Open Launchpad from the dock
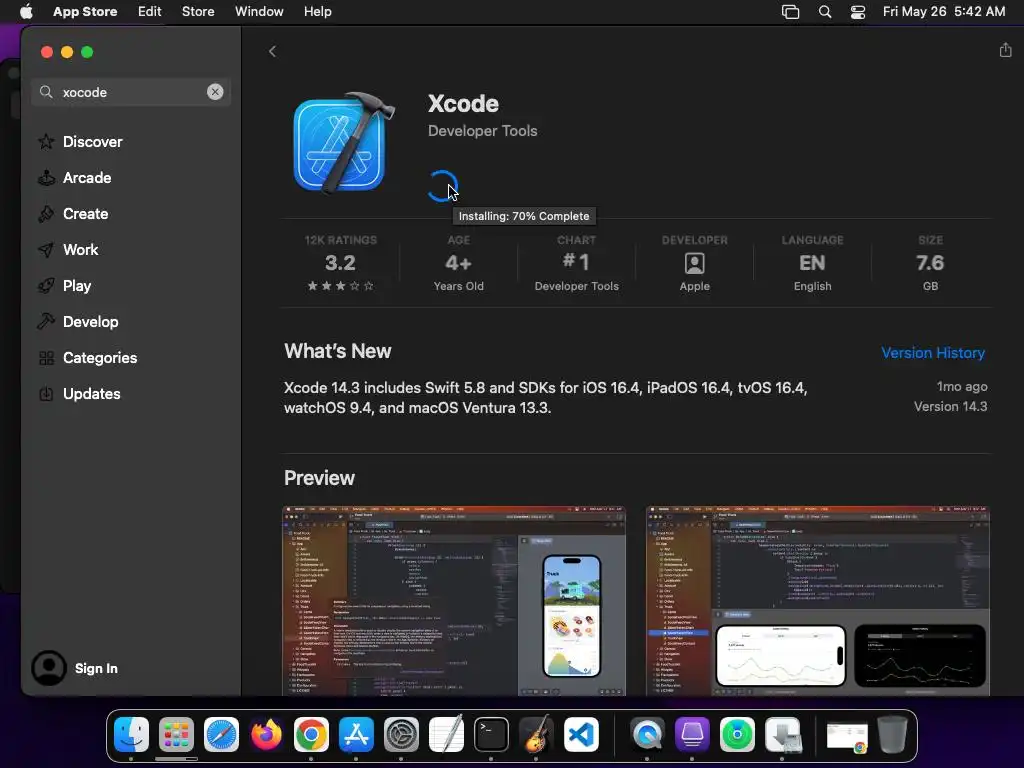Image resolution: width=1024 pixels, height=768 pixels. click(176, 735)
